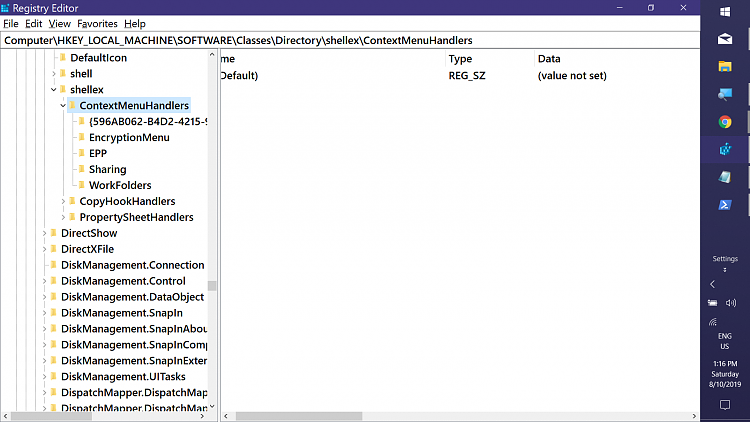Screen dimensions: 750x422
Task: Expand the DirectShow key
Action: pyautogui.click(x=44, y=233)
